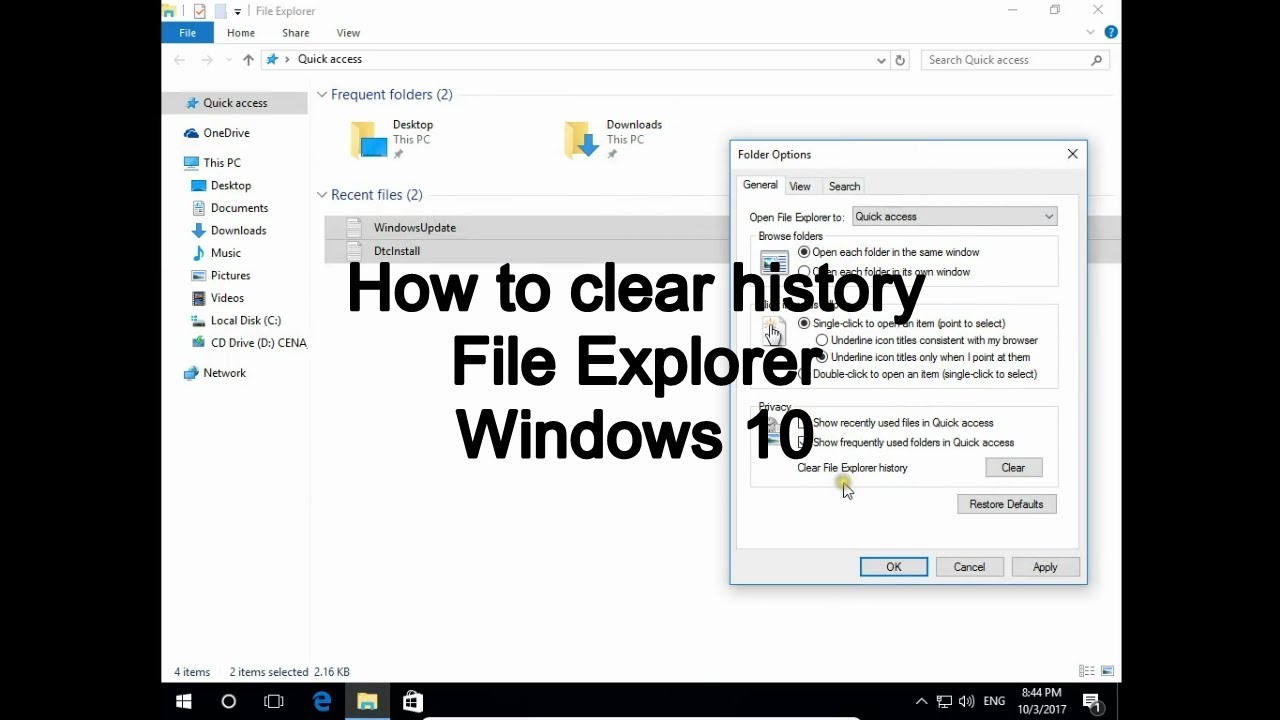Open the Videos folder icon in the sidebar

click(199, 298)
